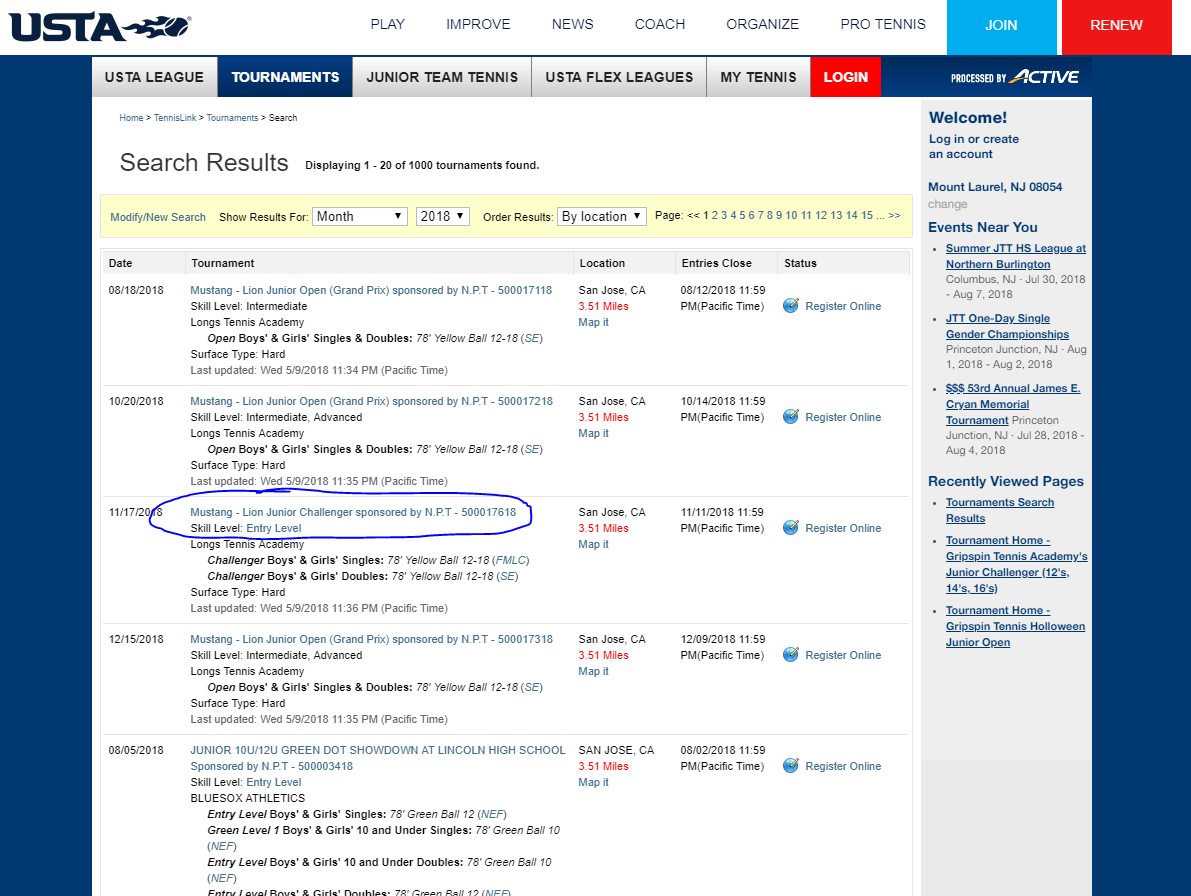Open the Show Results For Month dropdown

[359, 216]
